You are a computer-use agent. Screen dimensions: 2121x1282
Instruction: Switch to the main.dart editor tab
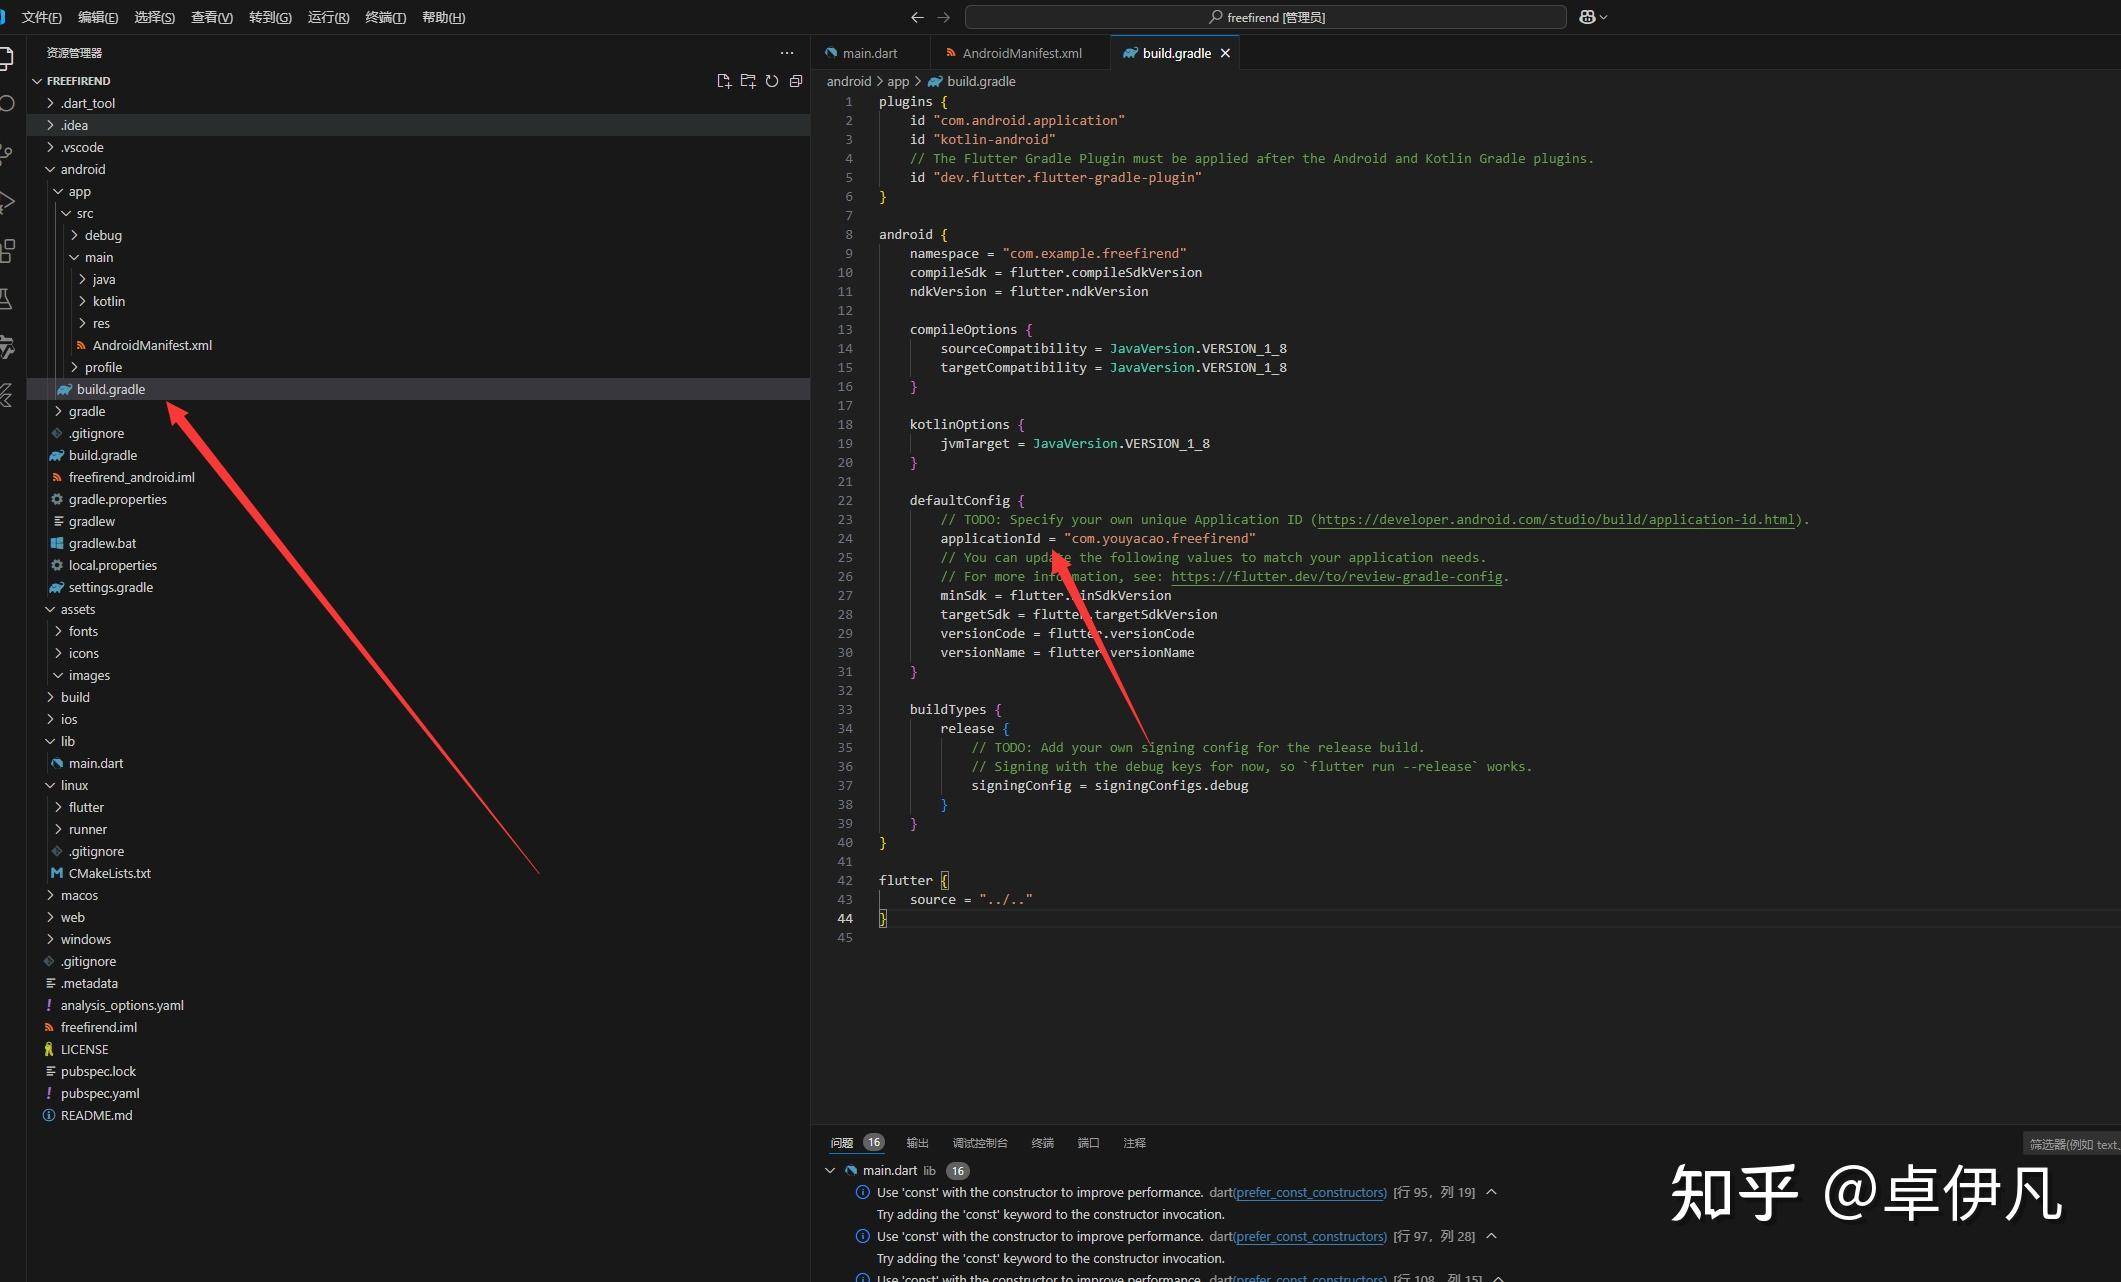[870, 53]
